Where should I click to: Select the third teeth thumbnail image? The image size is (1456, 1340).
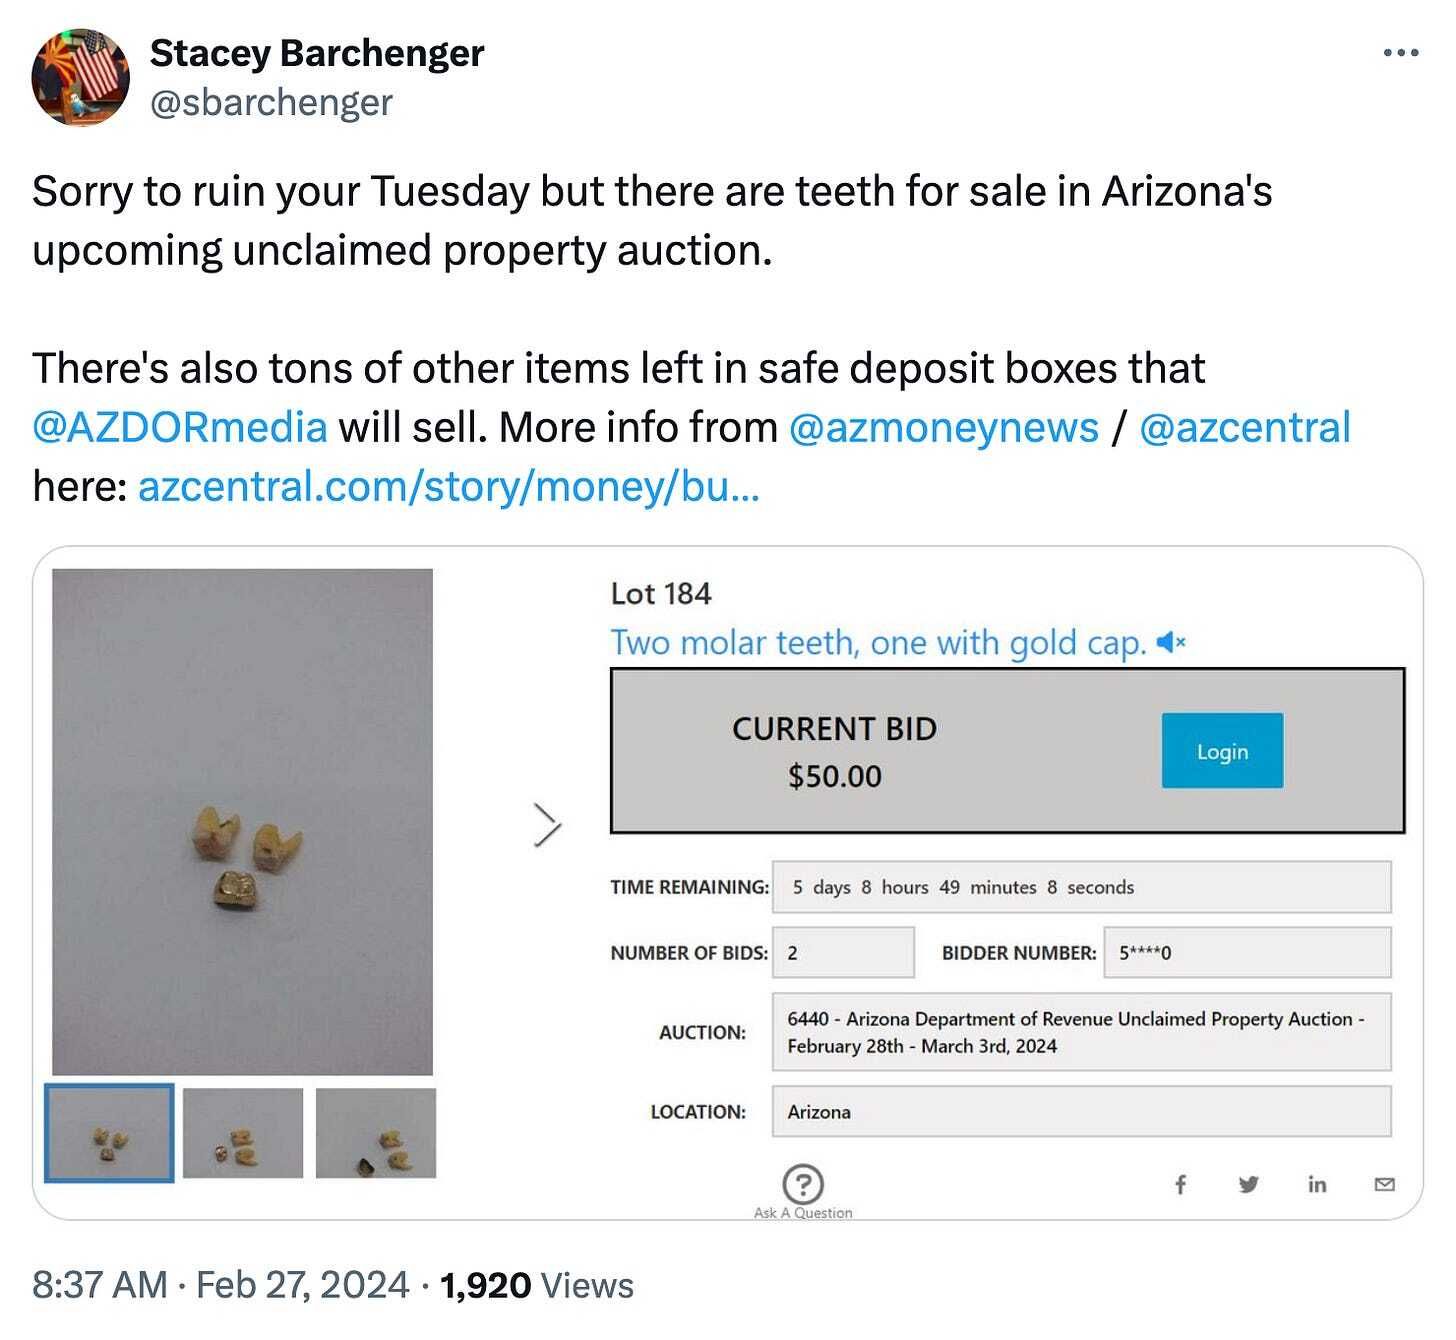coord(376,1133)
